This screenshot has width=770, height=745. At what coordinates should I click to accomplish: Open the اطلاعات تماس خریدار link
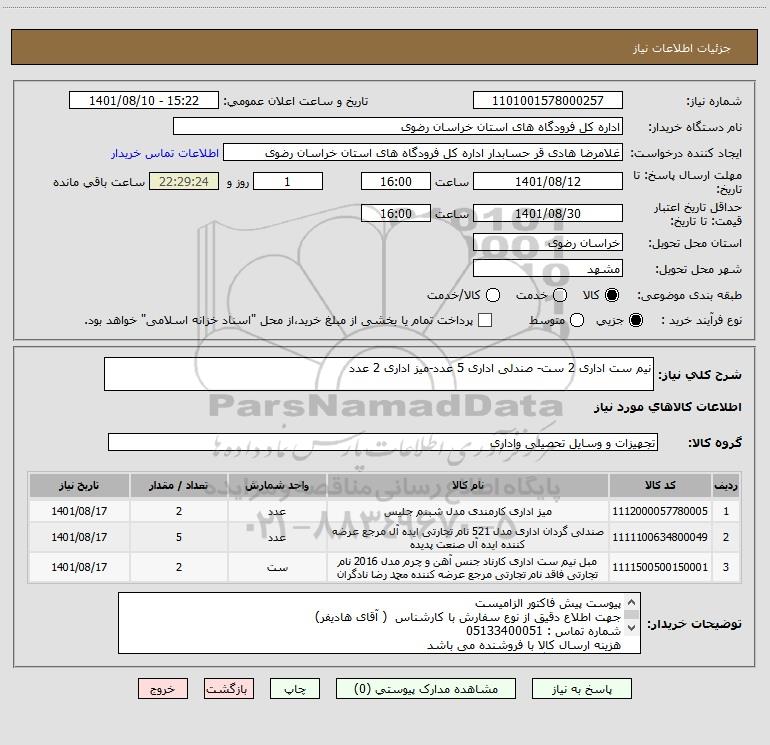tap(165, 153)
